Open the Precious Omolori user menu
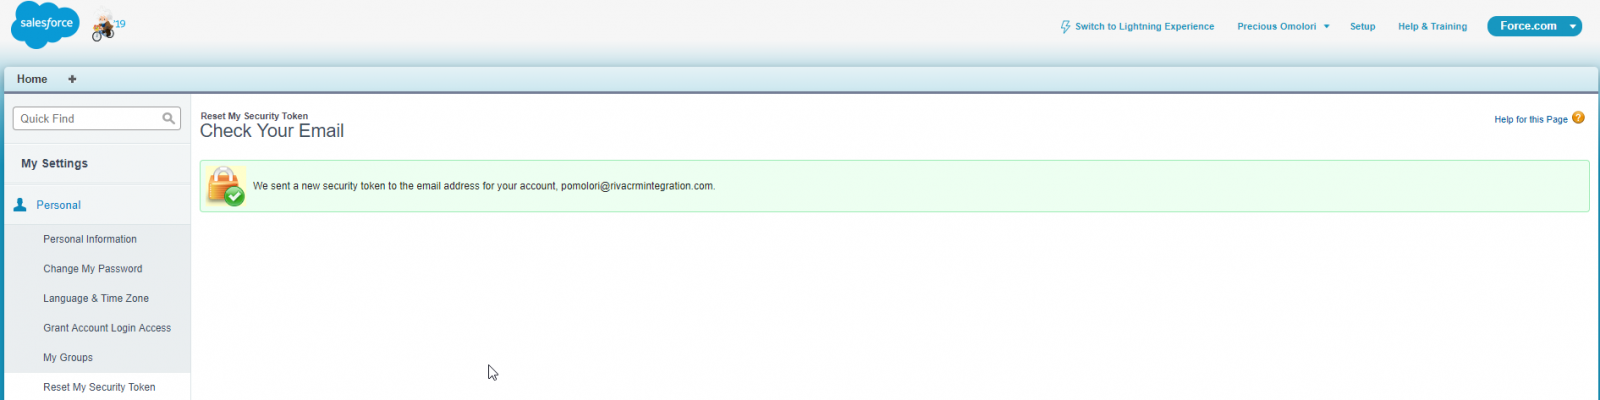 coord(1283,27)
